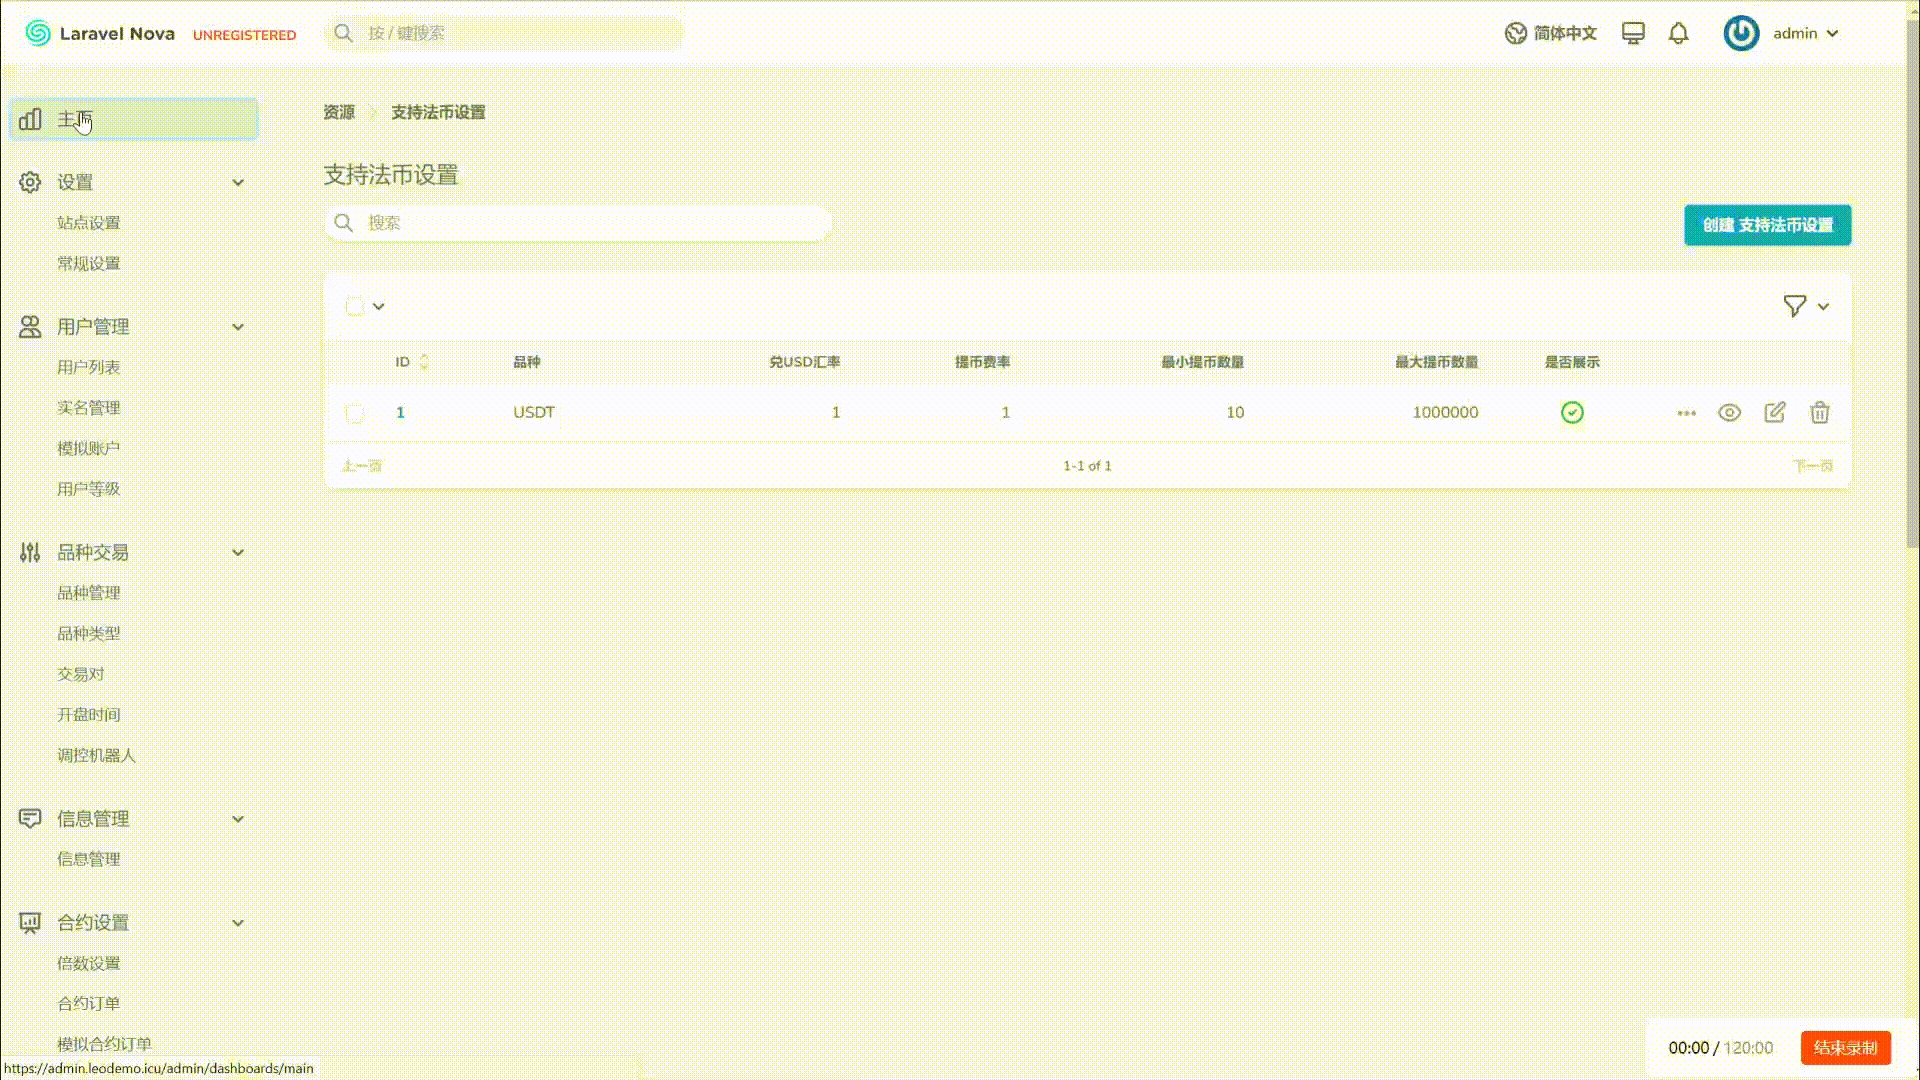Focus the 搜索 resource search field
The height and width of the screenshot is (1080, 1920).
click(x=579, y=223)
